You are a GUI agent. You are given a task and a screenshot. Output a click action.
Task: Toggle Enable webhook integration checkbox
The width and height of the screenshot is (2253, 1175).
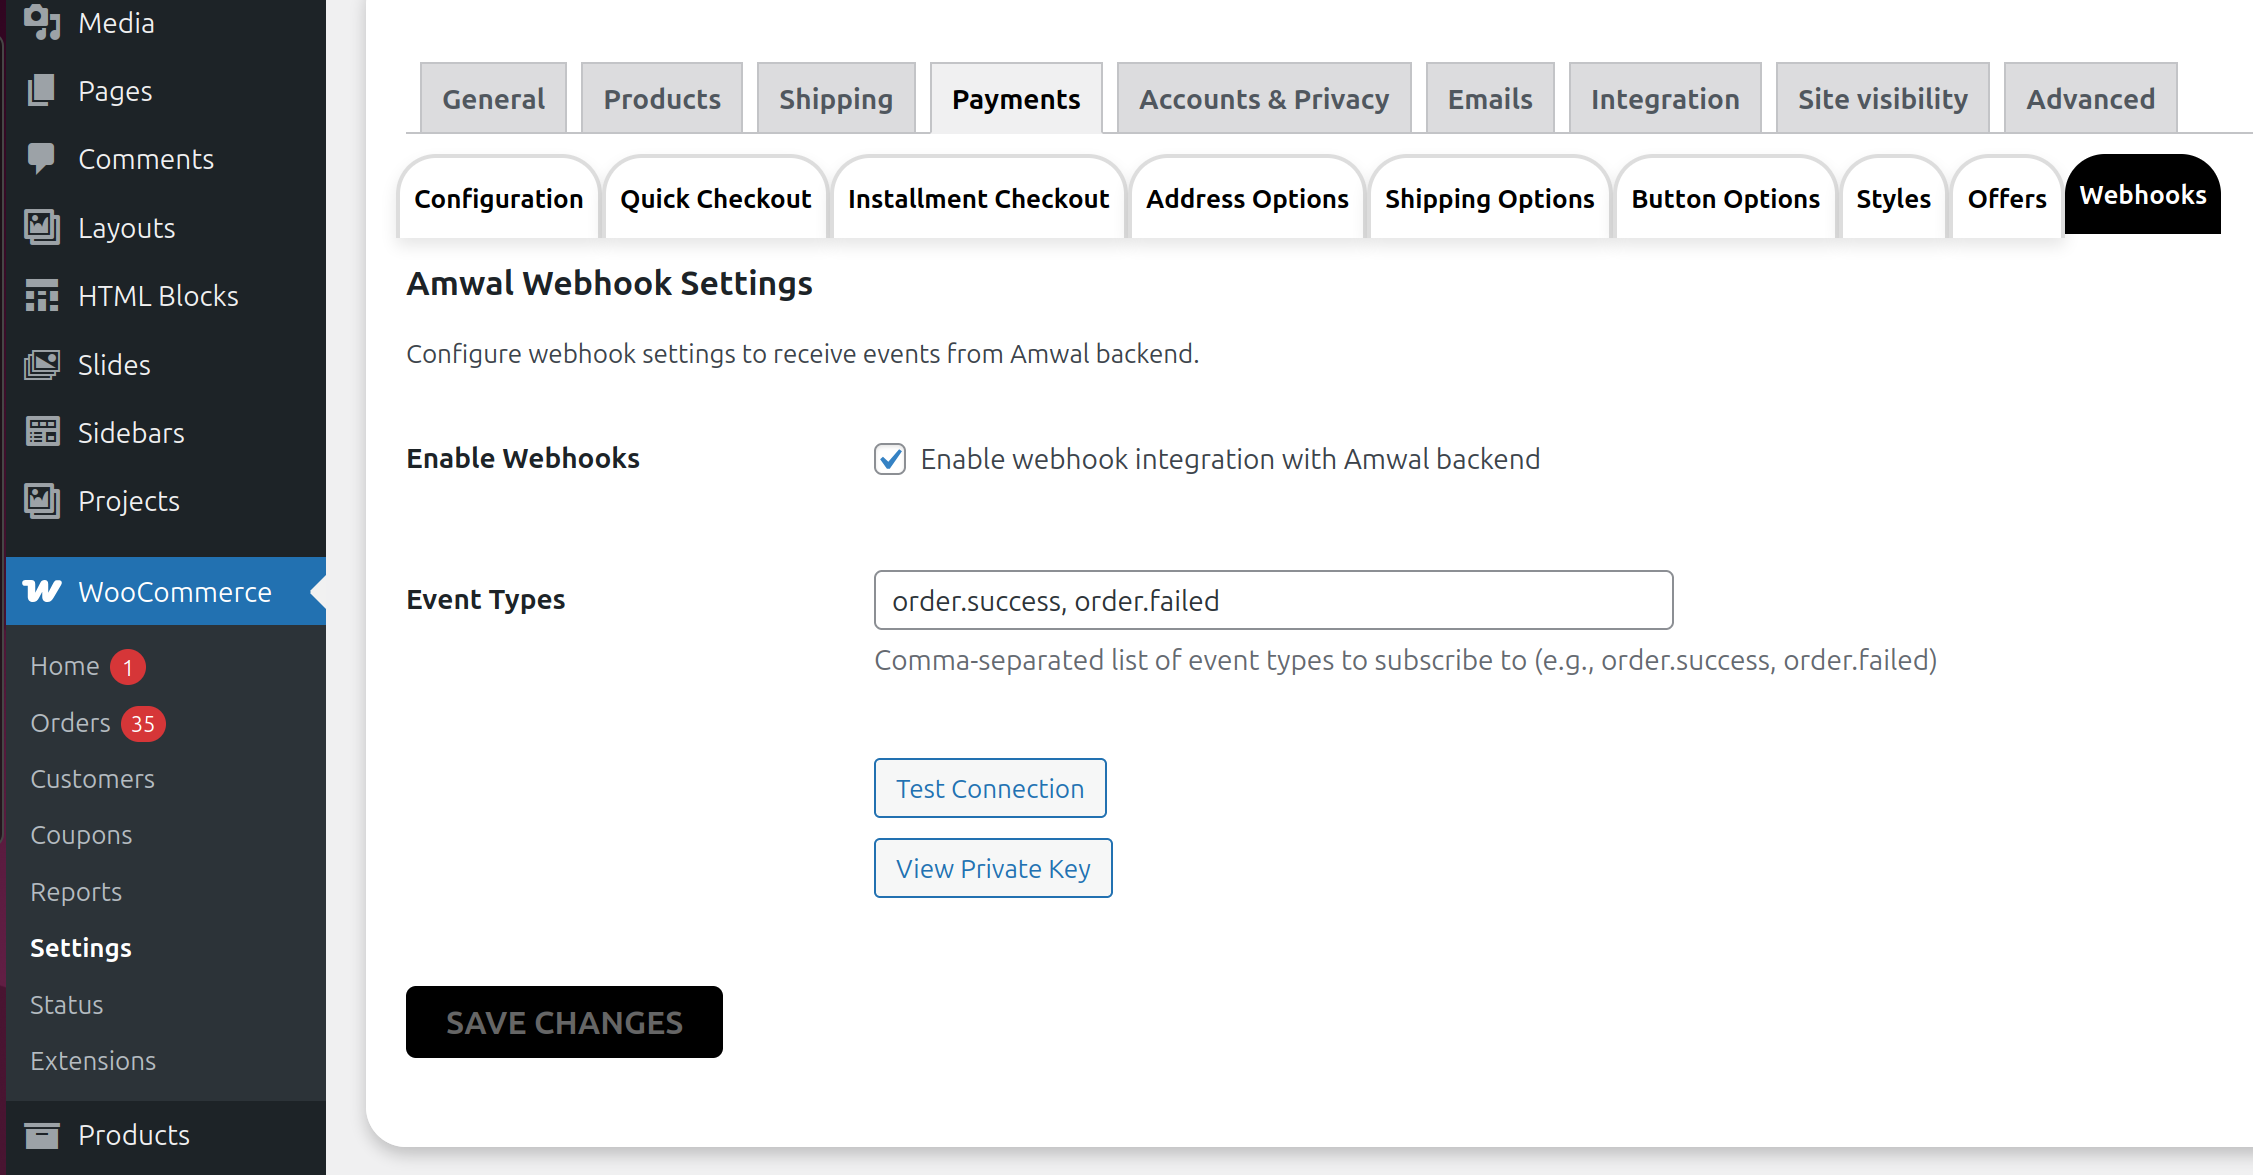coord(890,459)
